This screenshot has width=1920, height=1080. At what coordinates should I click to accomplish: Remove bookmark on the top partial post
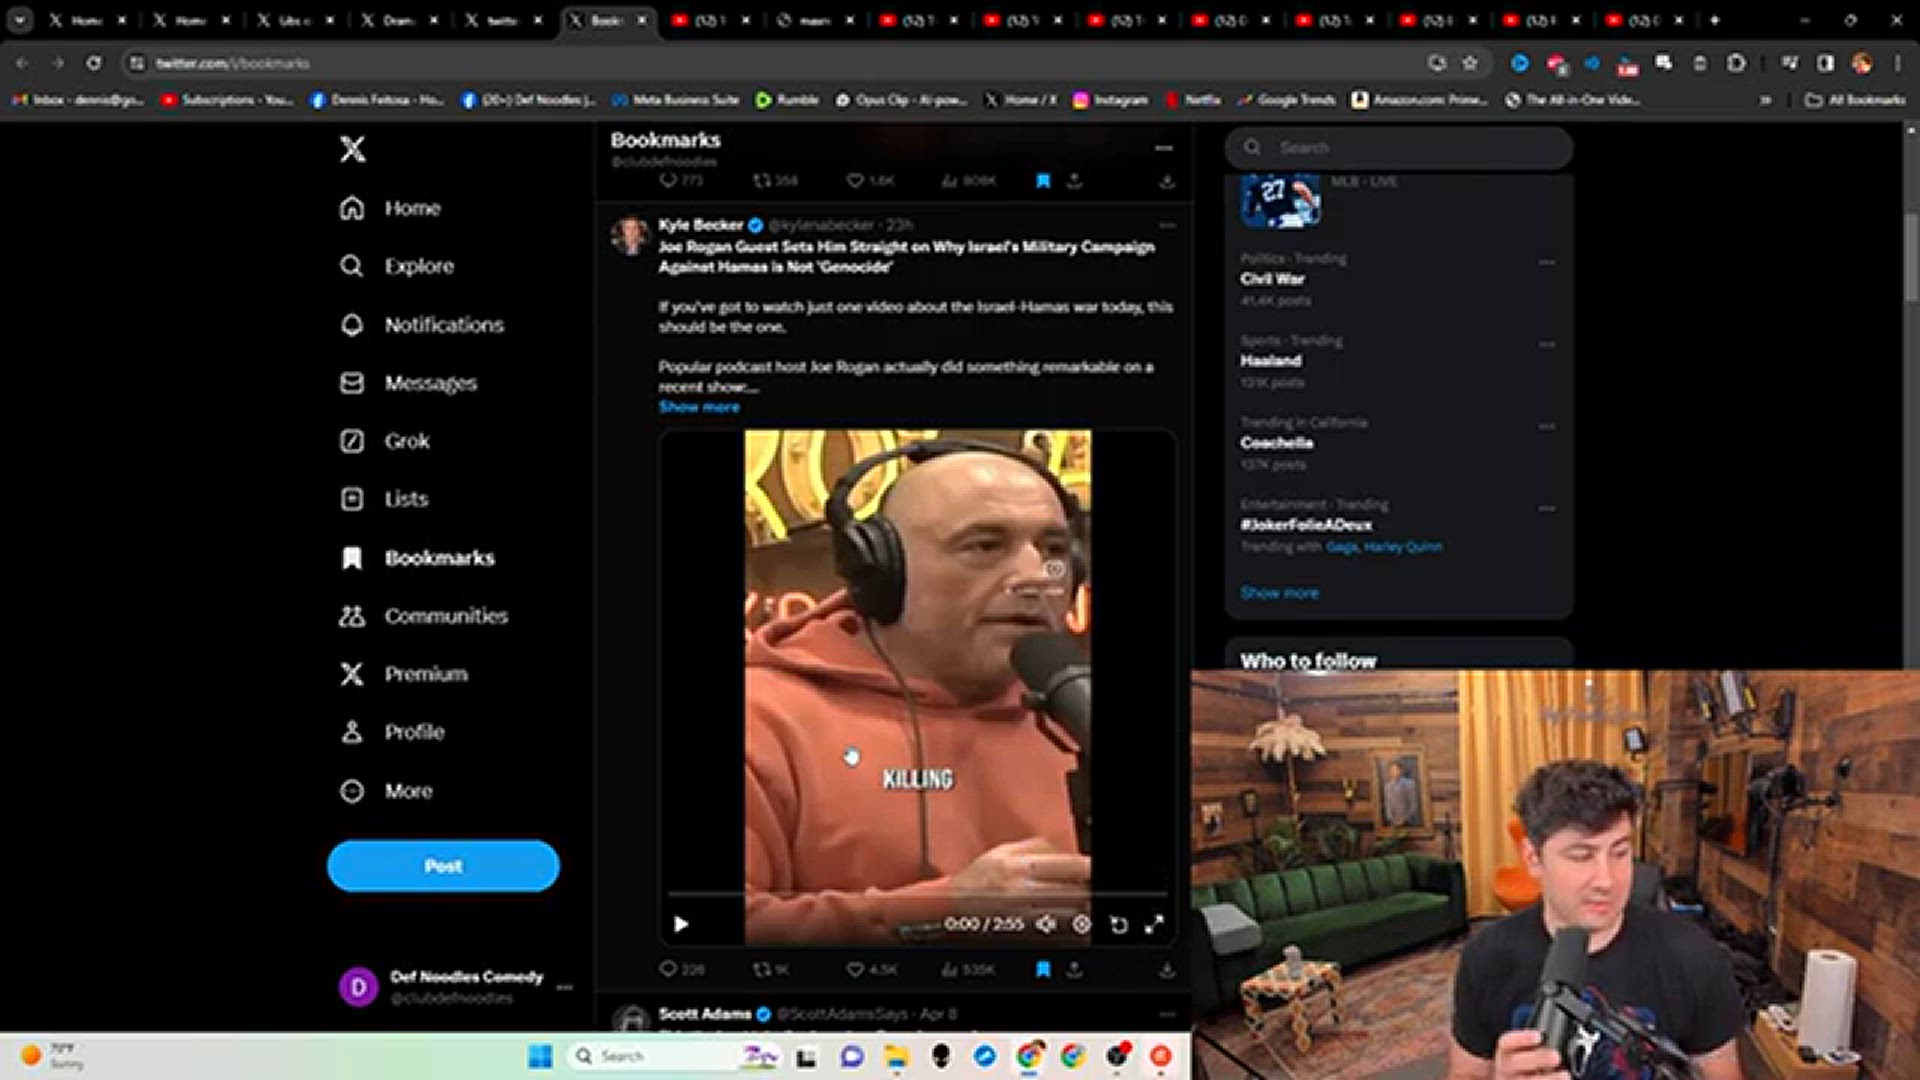pos(1043,181)
